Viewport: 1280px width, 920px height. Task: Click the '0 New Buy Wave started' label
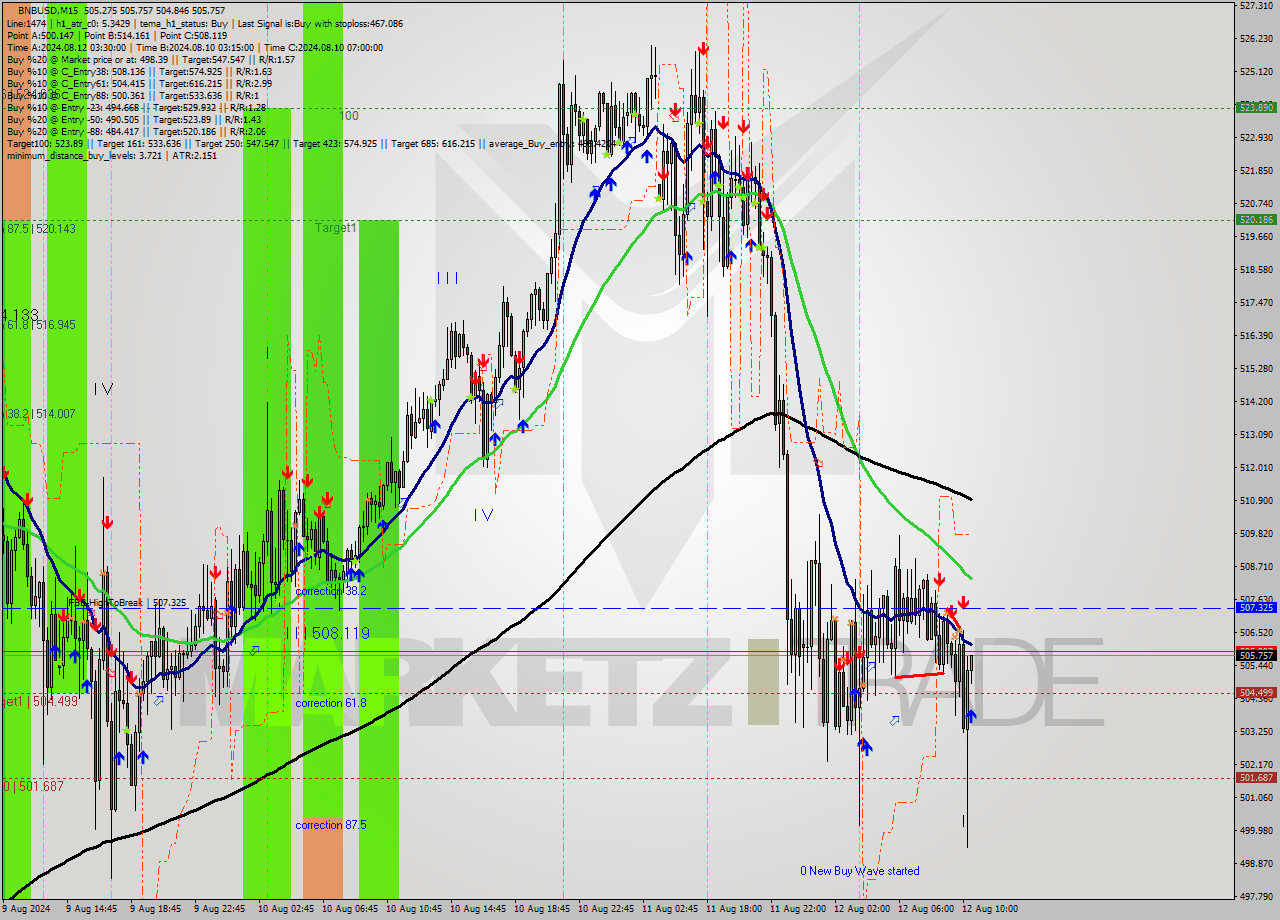(859, 871)
